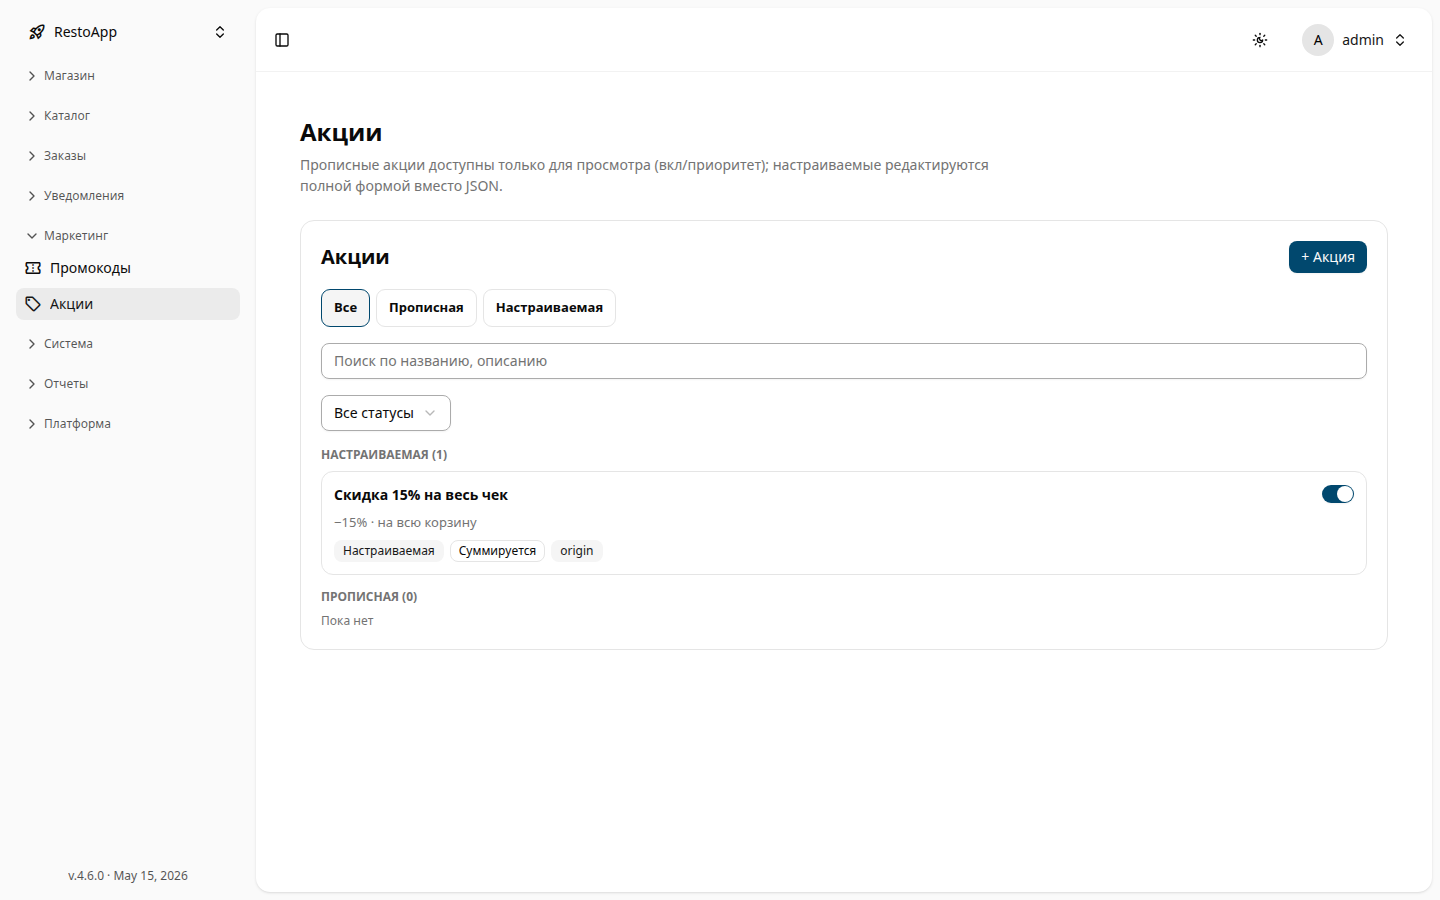
Task: Open the Скидка 15% на весь чек promotion
Action: click(x=421, y=495)
